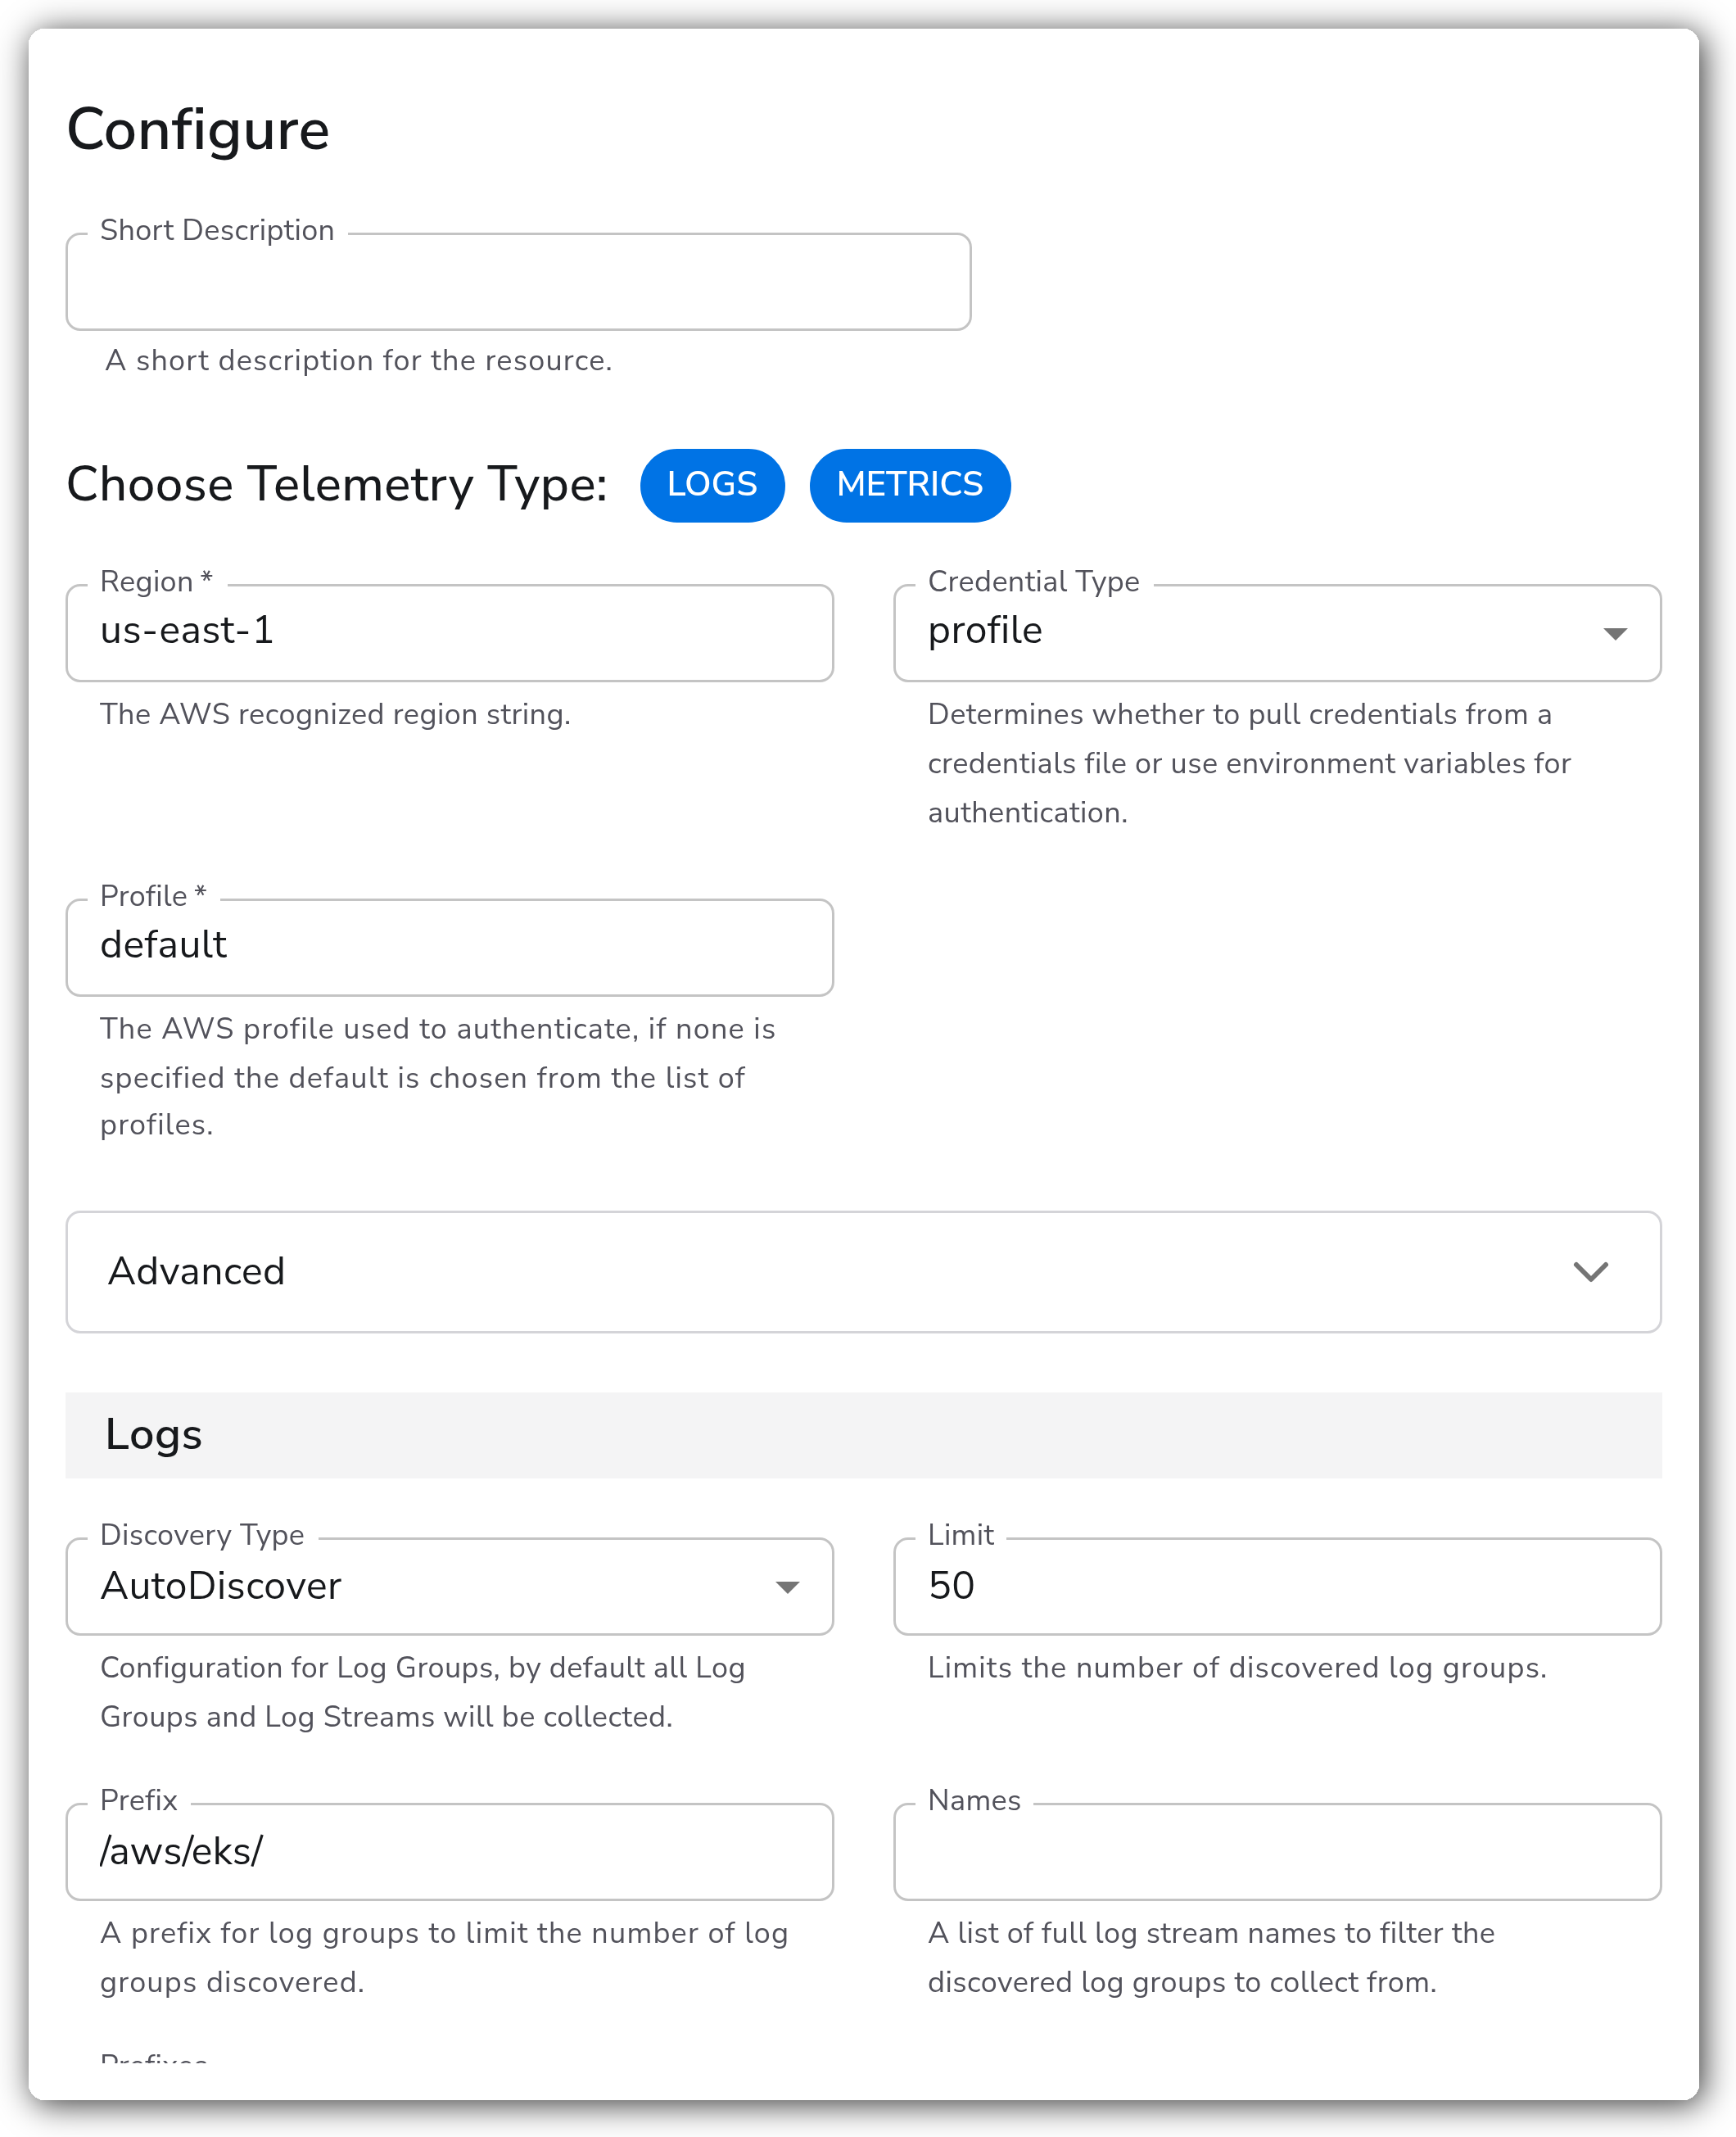The image size is (1736, 2137).
Task: Click the Region input field
Action: tap(450, 633)
